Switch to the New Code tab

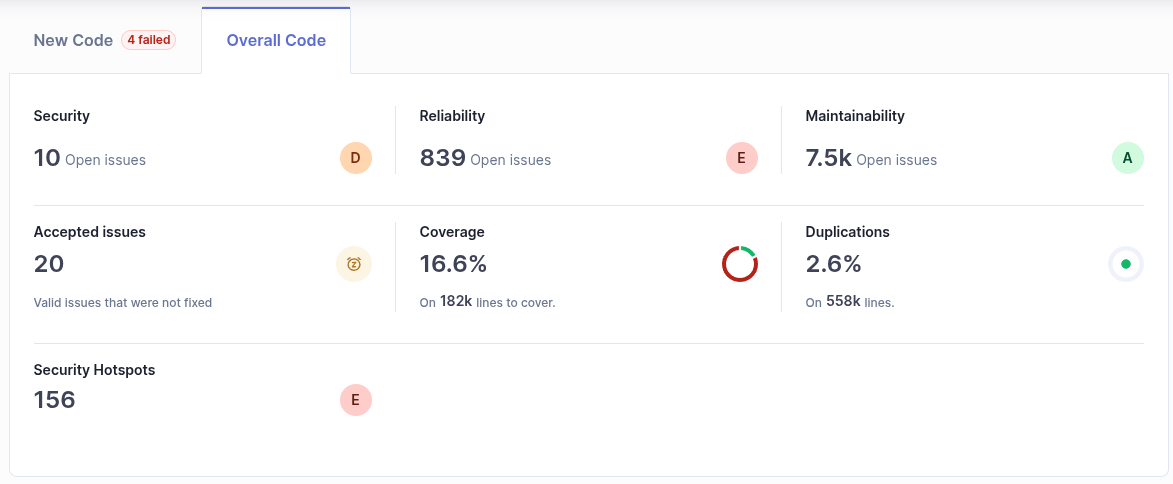coord(104,40)
